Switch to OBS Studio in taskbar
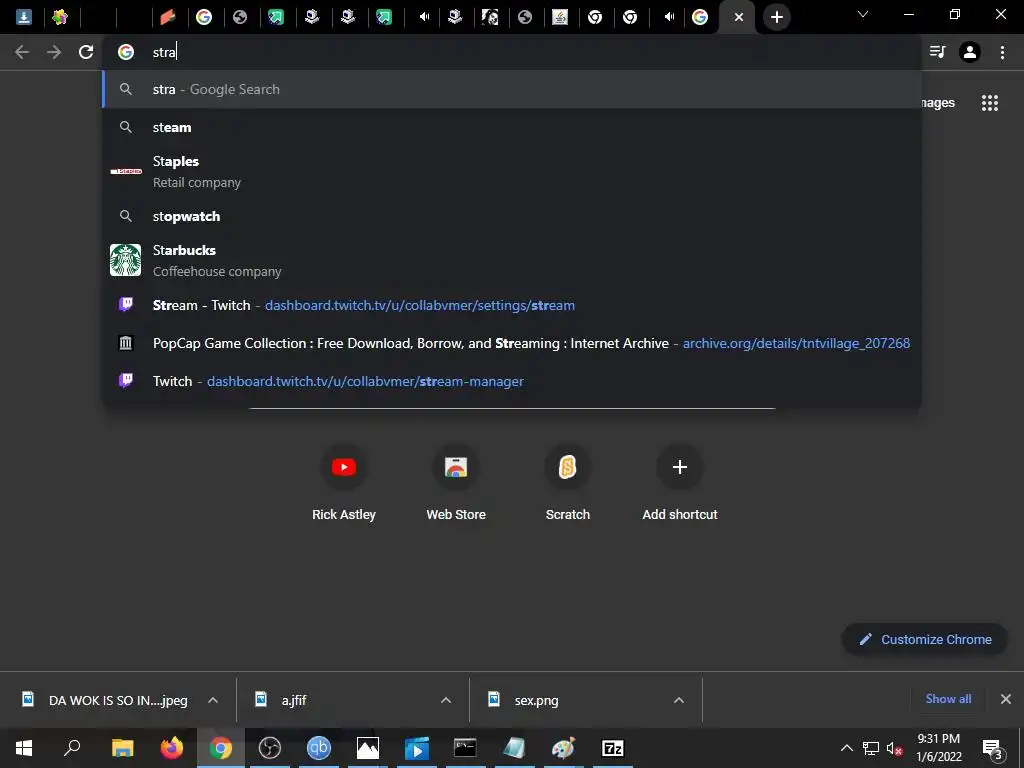The height and width of the screenshot is (768, 1024). (x=270, y=748)
